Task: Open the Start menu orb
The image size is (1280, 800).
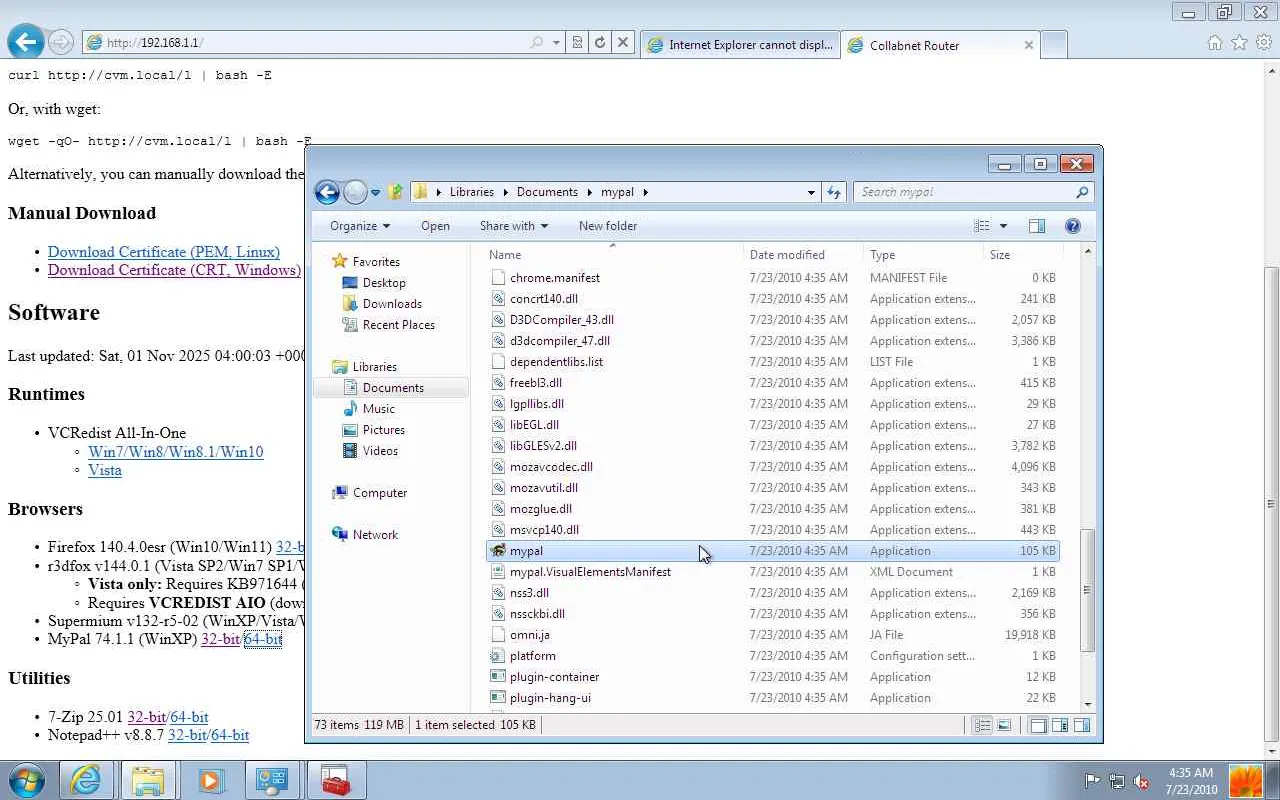Action: (26, 780)
